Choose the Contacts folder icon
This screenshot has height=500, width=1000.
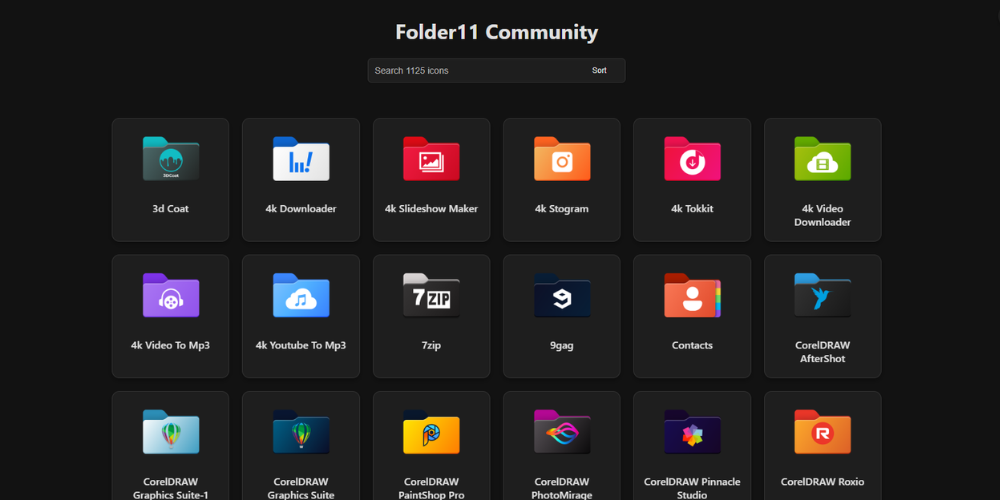[x=692, y=295]
